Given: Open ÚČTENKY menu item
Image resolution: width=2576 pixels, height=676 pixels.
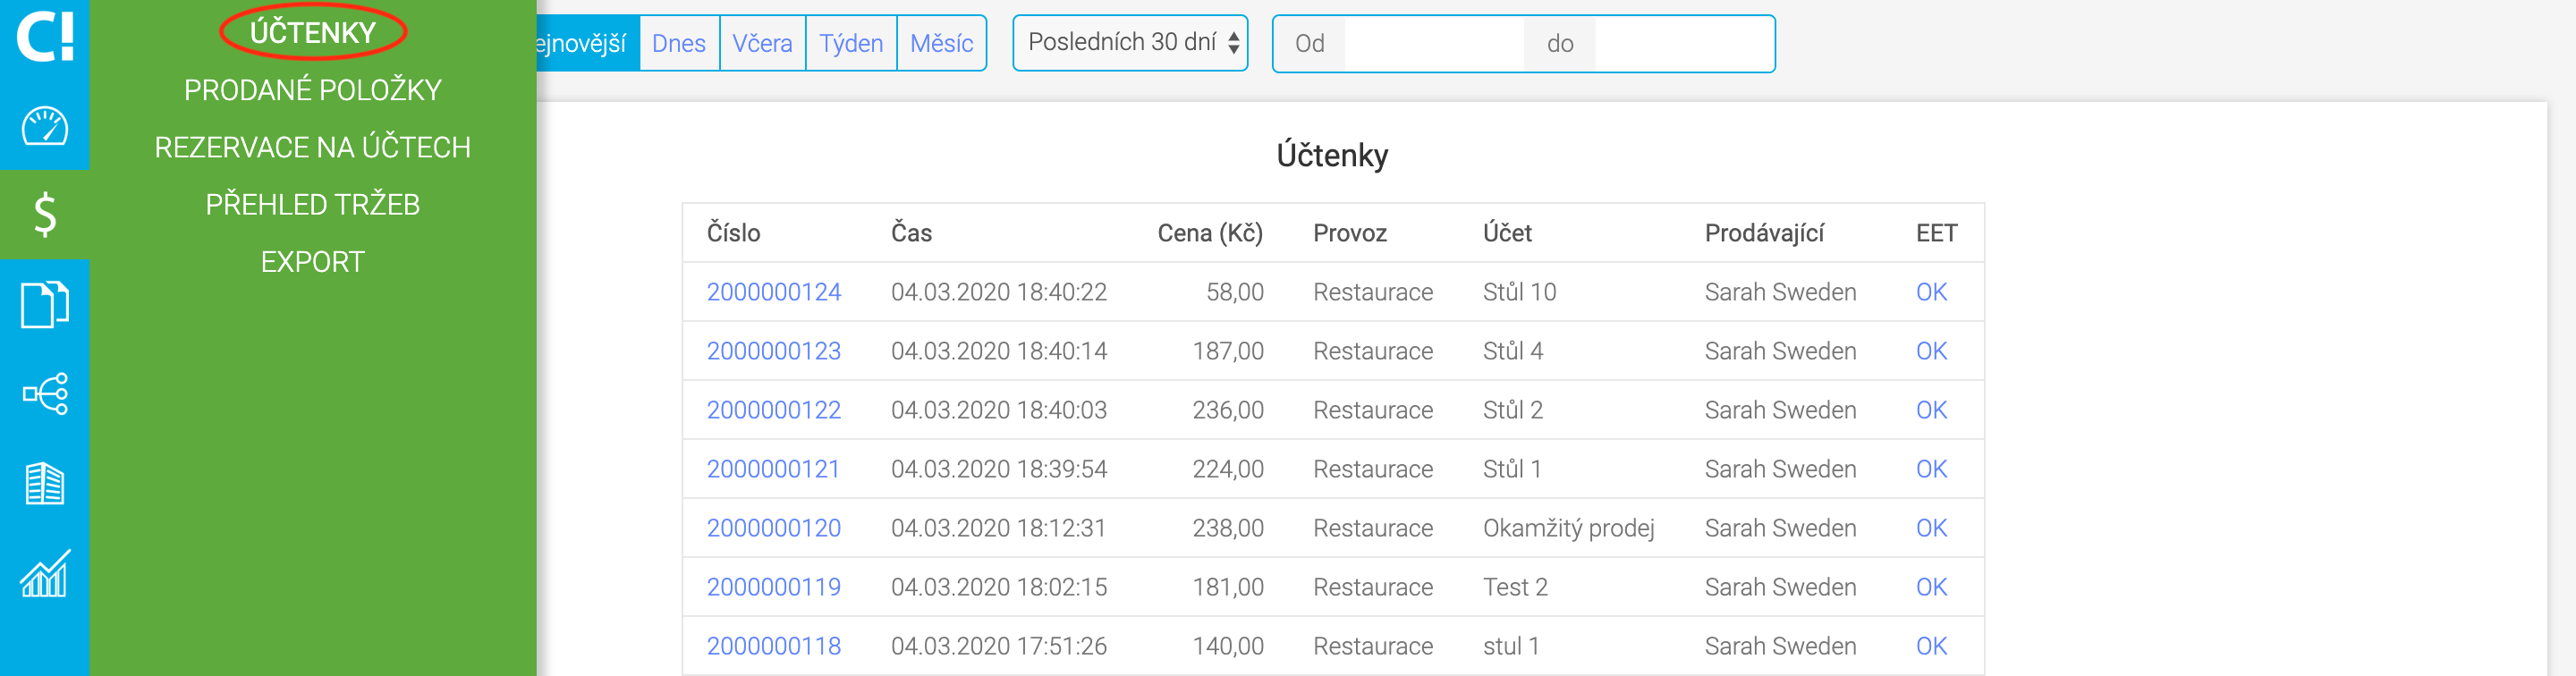Looking at the screenshot, I should click(x=313, y=32).
